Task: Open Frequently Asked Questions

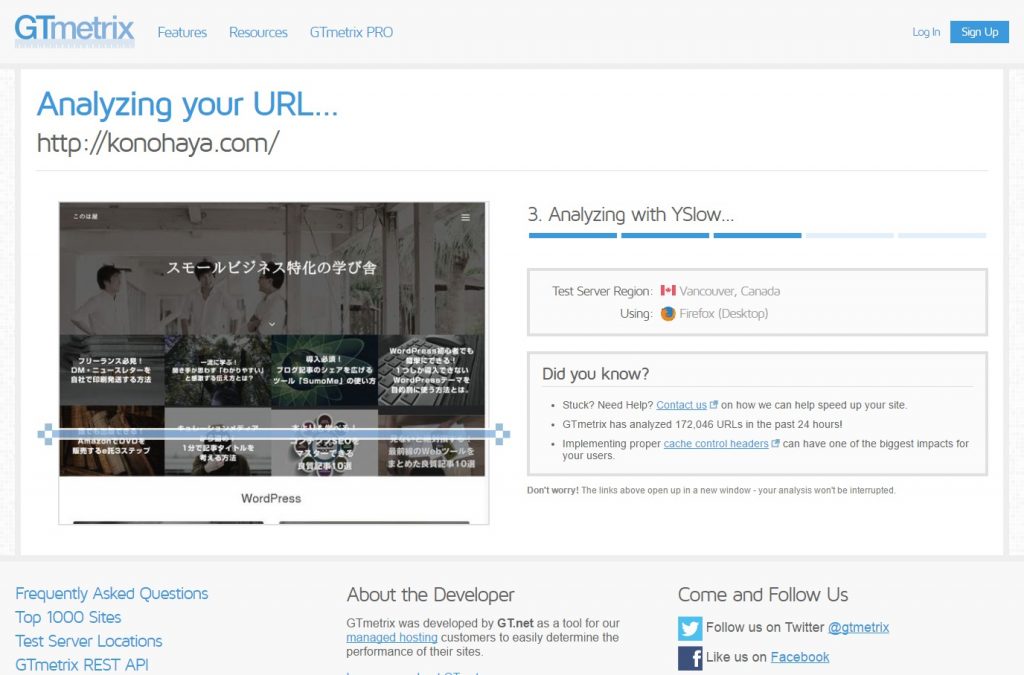Action: [112, 593]
